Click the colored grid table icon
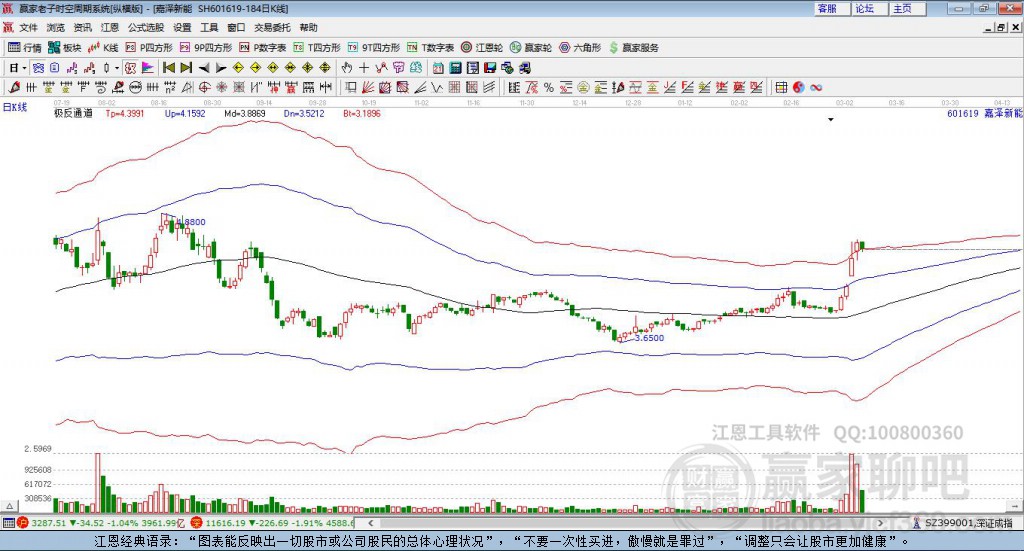This screenshot has width=1024, height=551. pyautogui.click(x=781, y=87)
